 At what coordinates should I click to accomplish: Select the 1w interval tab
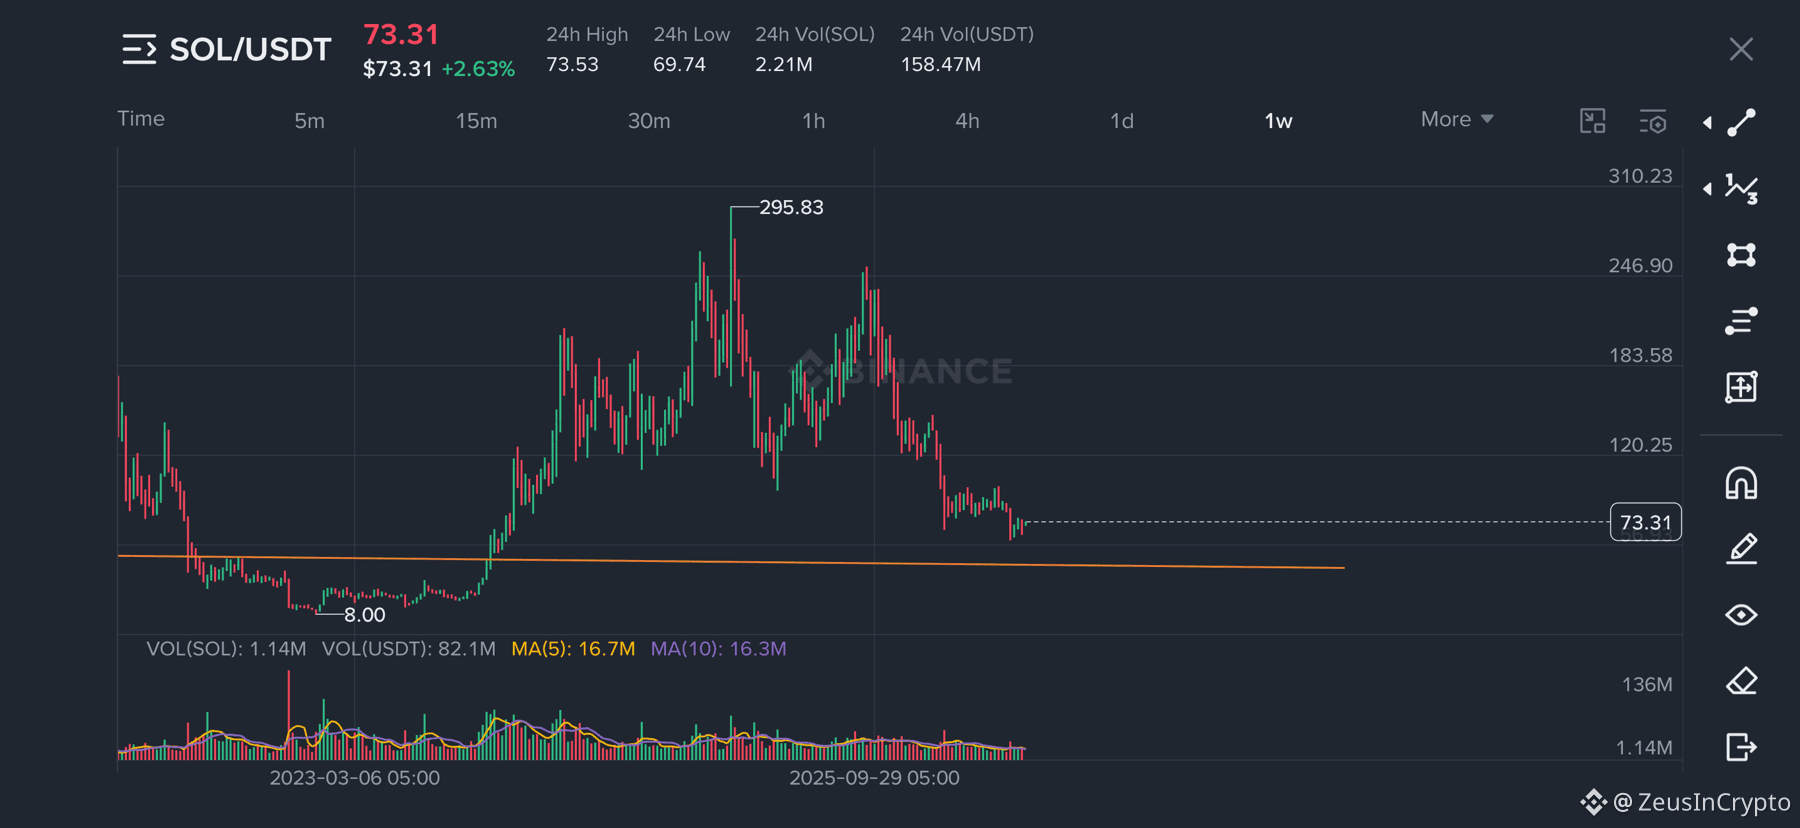coord(1278,121)
